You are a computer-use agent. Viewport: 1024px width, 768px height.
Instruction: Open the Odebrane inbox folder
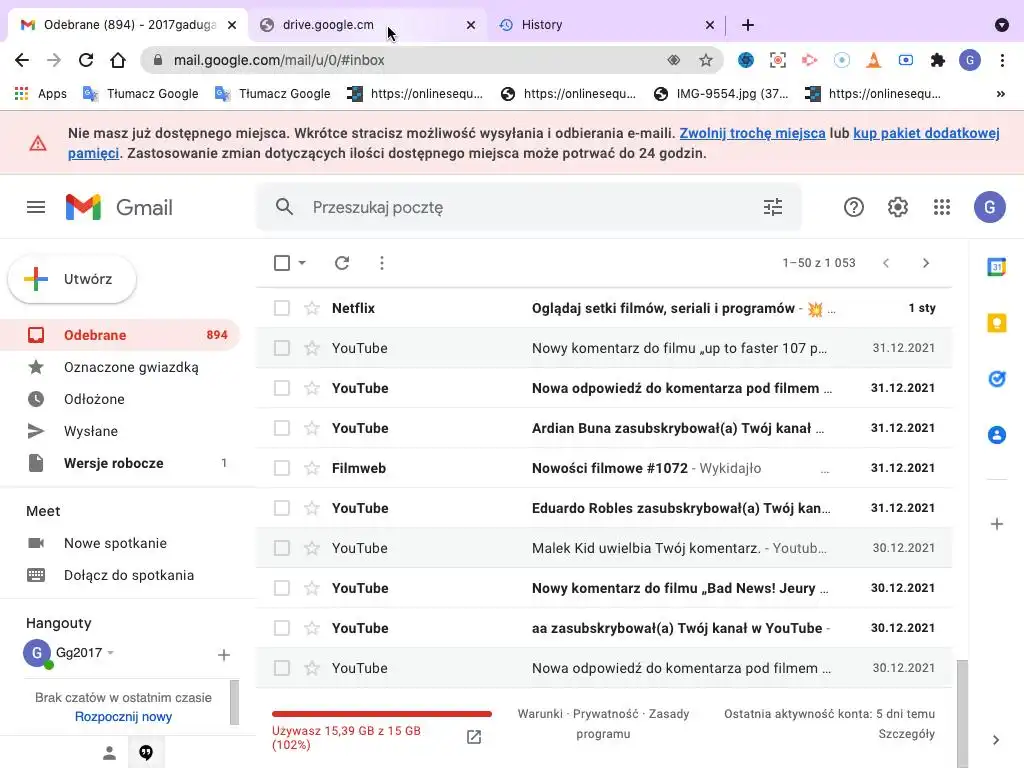pyautogui.click(x=120, y=335)
